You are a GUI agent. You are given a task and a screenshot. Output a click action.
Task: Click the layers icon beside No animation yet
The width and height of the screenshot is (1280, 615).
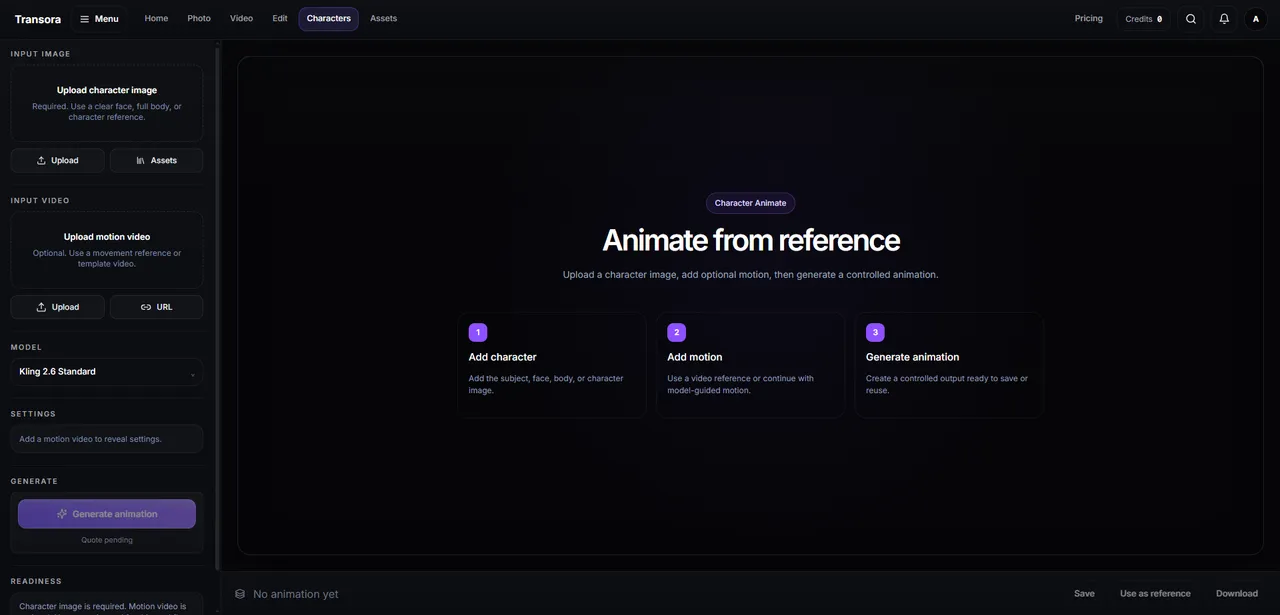240,594
